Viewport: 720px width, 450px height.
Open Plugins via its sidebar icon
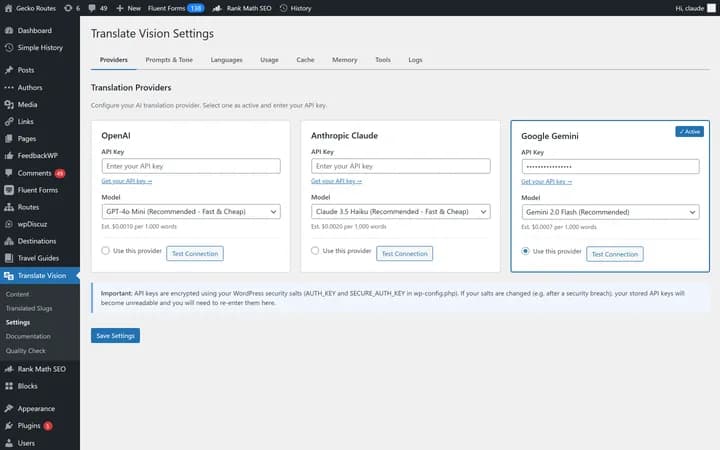point(9,425)
